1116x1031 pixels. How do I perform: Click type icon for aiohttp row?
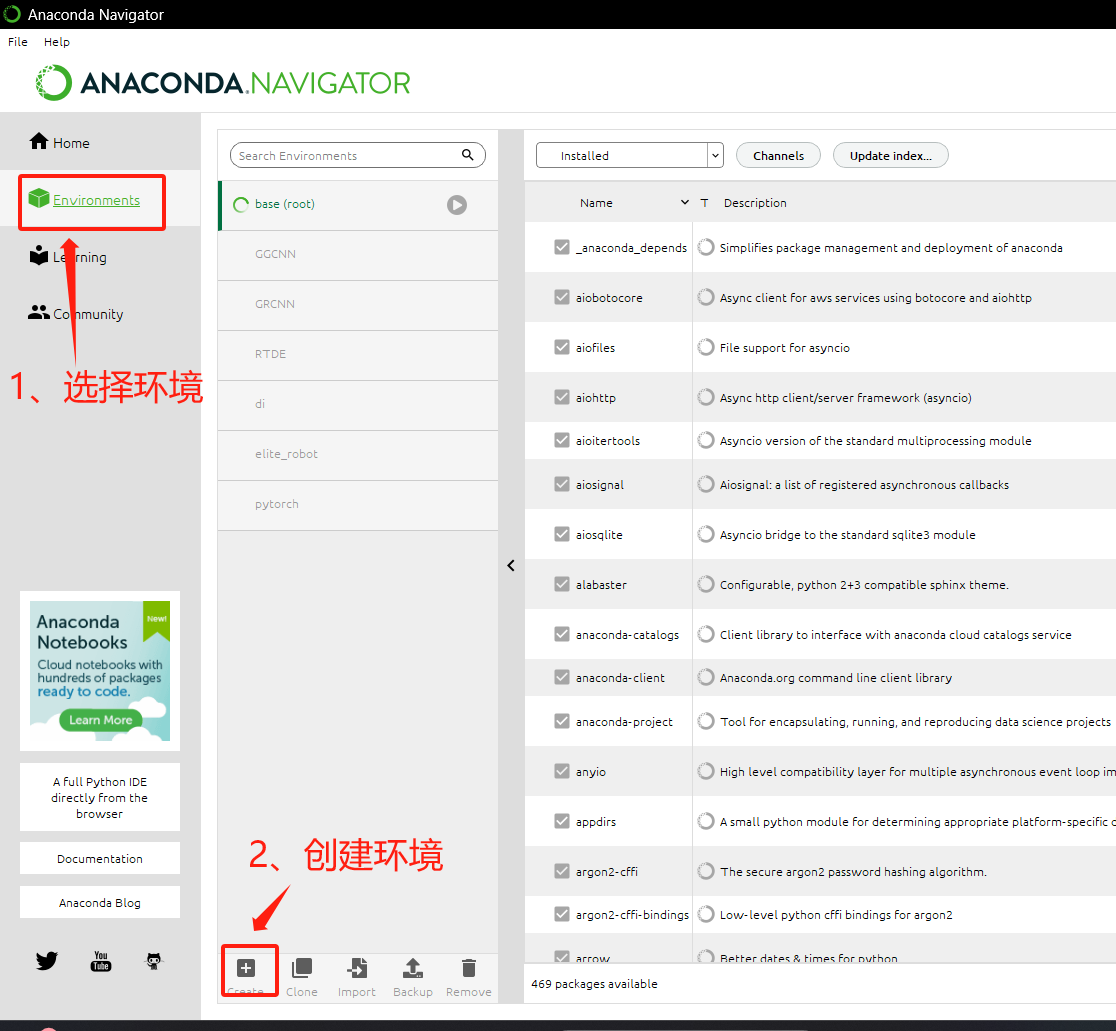click(705, 397)
